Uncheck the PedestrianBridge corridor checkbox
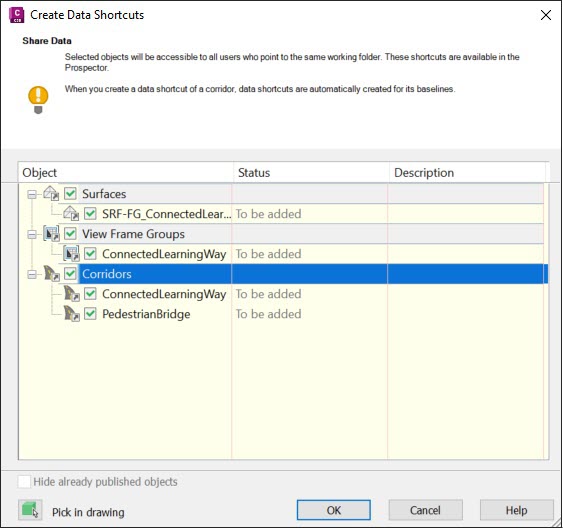Viewport: 563px width, 529px height. (90, 314)
